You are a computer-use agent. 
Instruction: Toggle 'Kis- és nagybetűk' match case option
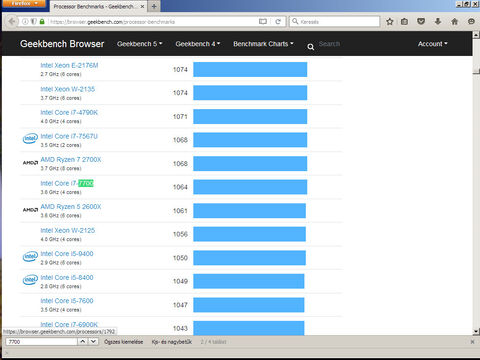click(172, 342)
